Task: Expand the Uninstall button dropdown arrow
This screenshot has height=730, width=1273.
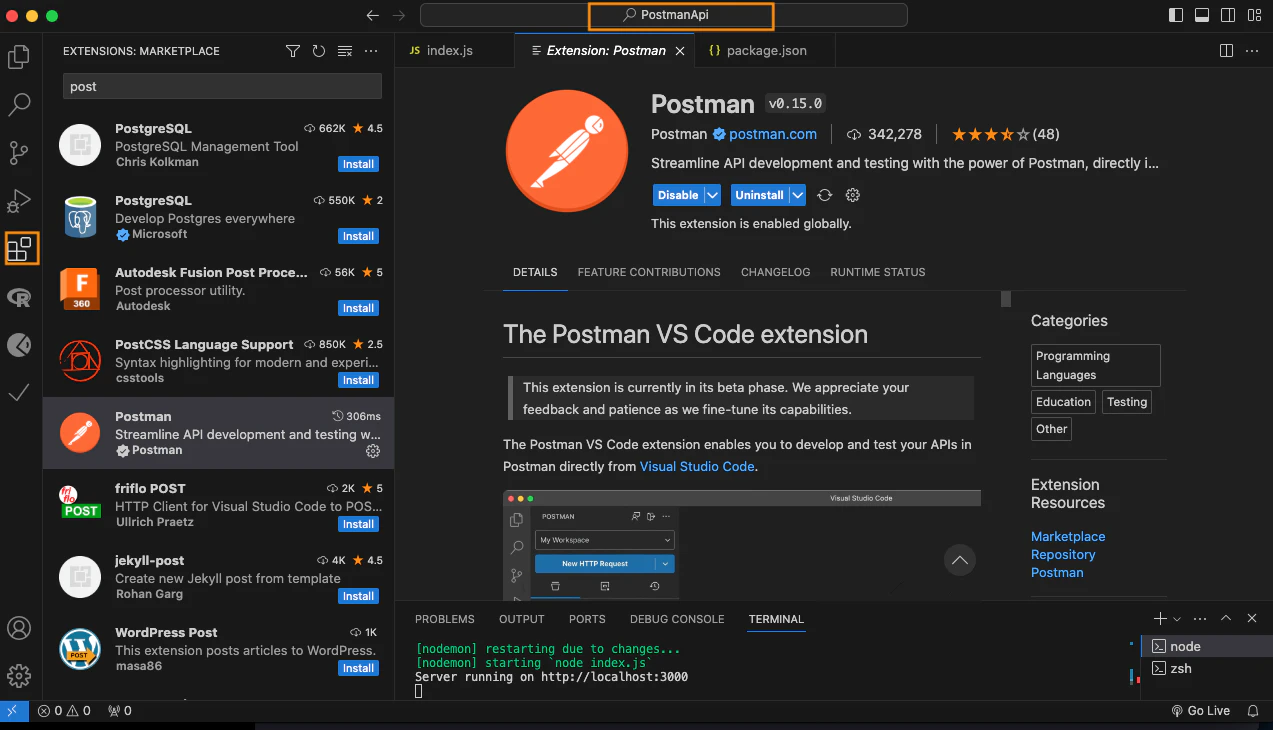Action: [x=798, y=195]
